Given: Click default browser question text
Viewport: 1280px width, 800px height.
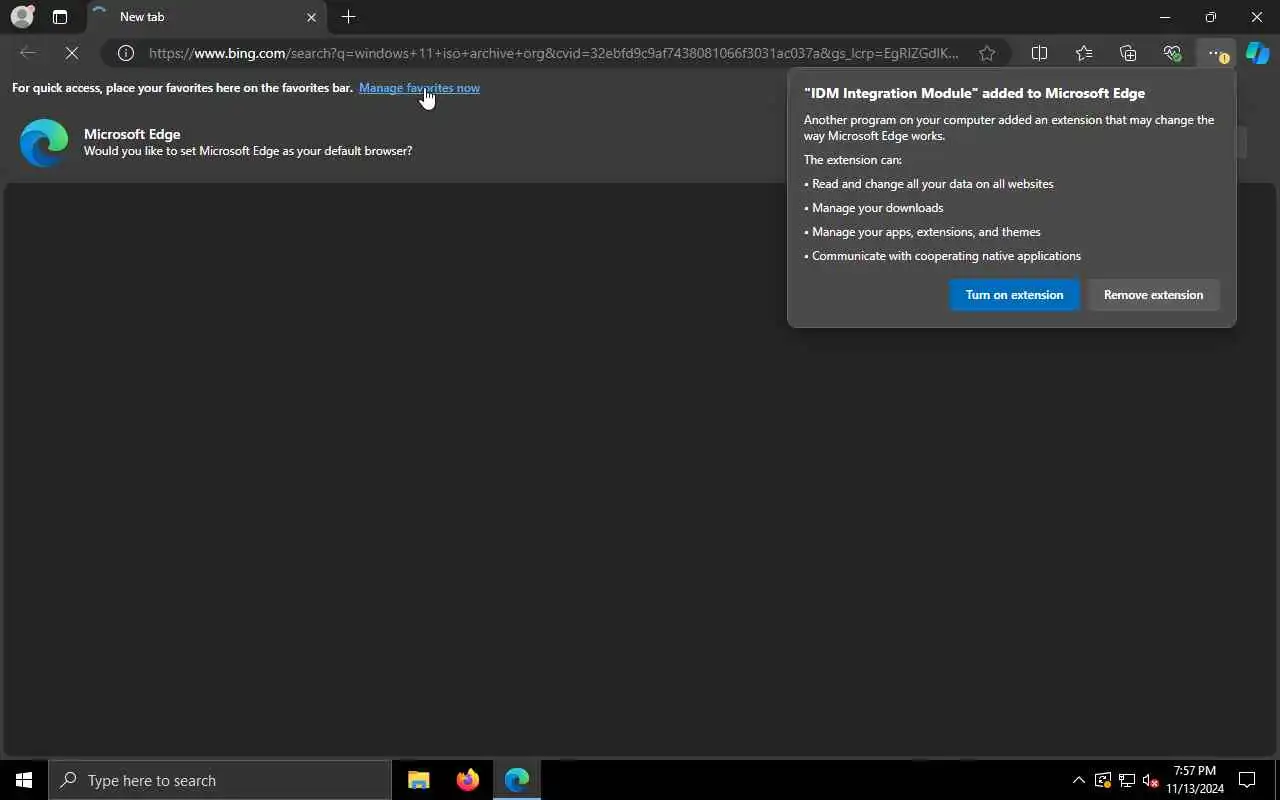Looking at the screenshot, I should [248, 151].
